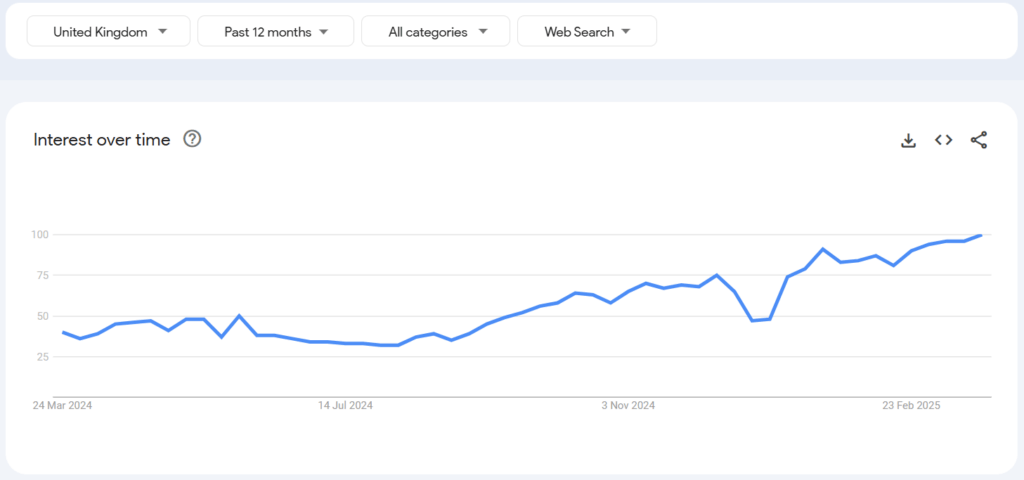Click the embed code icon
The width and height of the screenshot is (1024, 480).
943,140
